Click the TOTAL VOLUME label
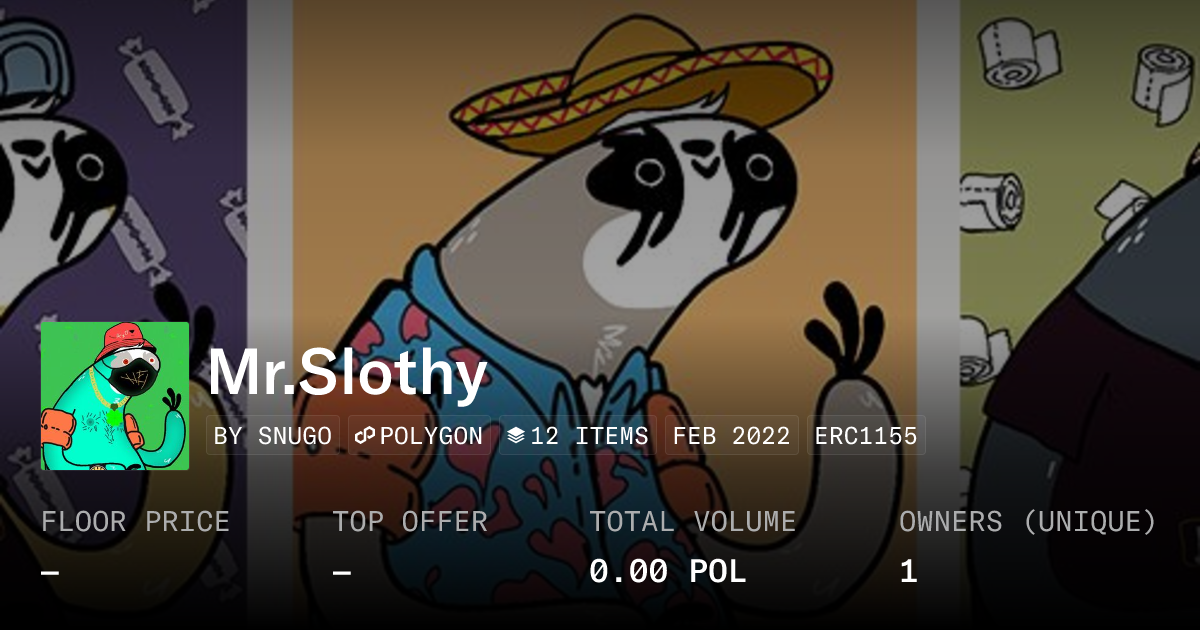1200x630 pixels. (x=693, y=522)
